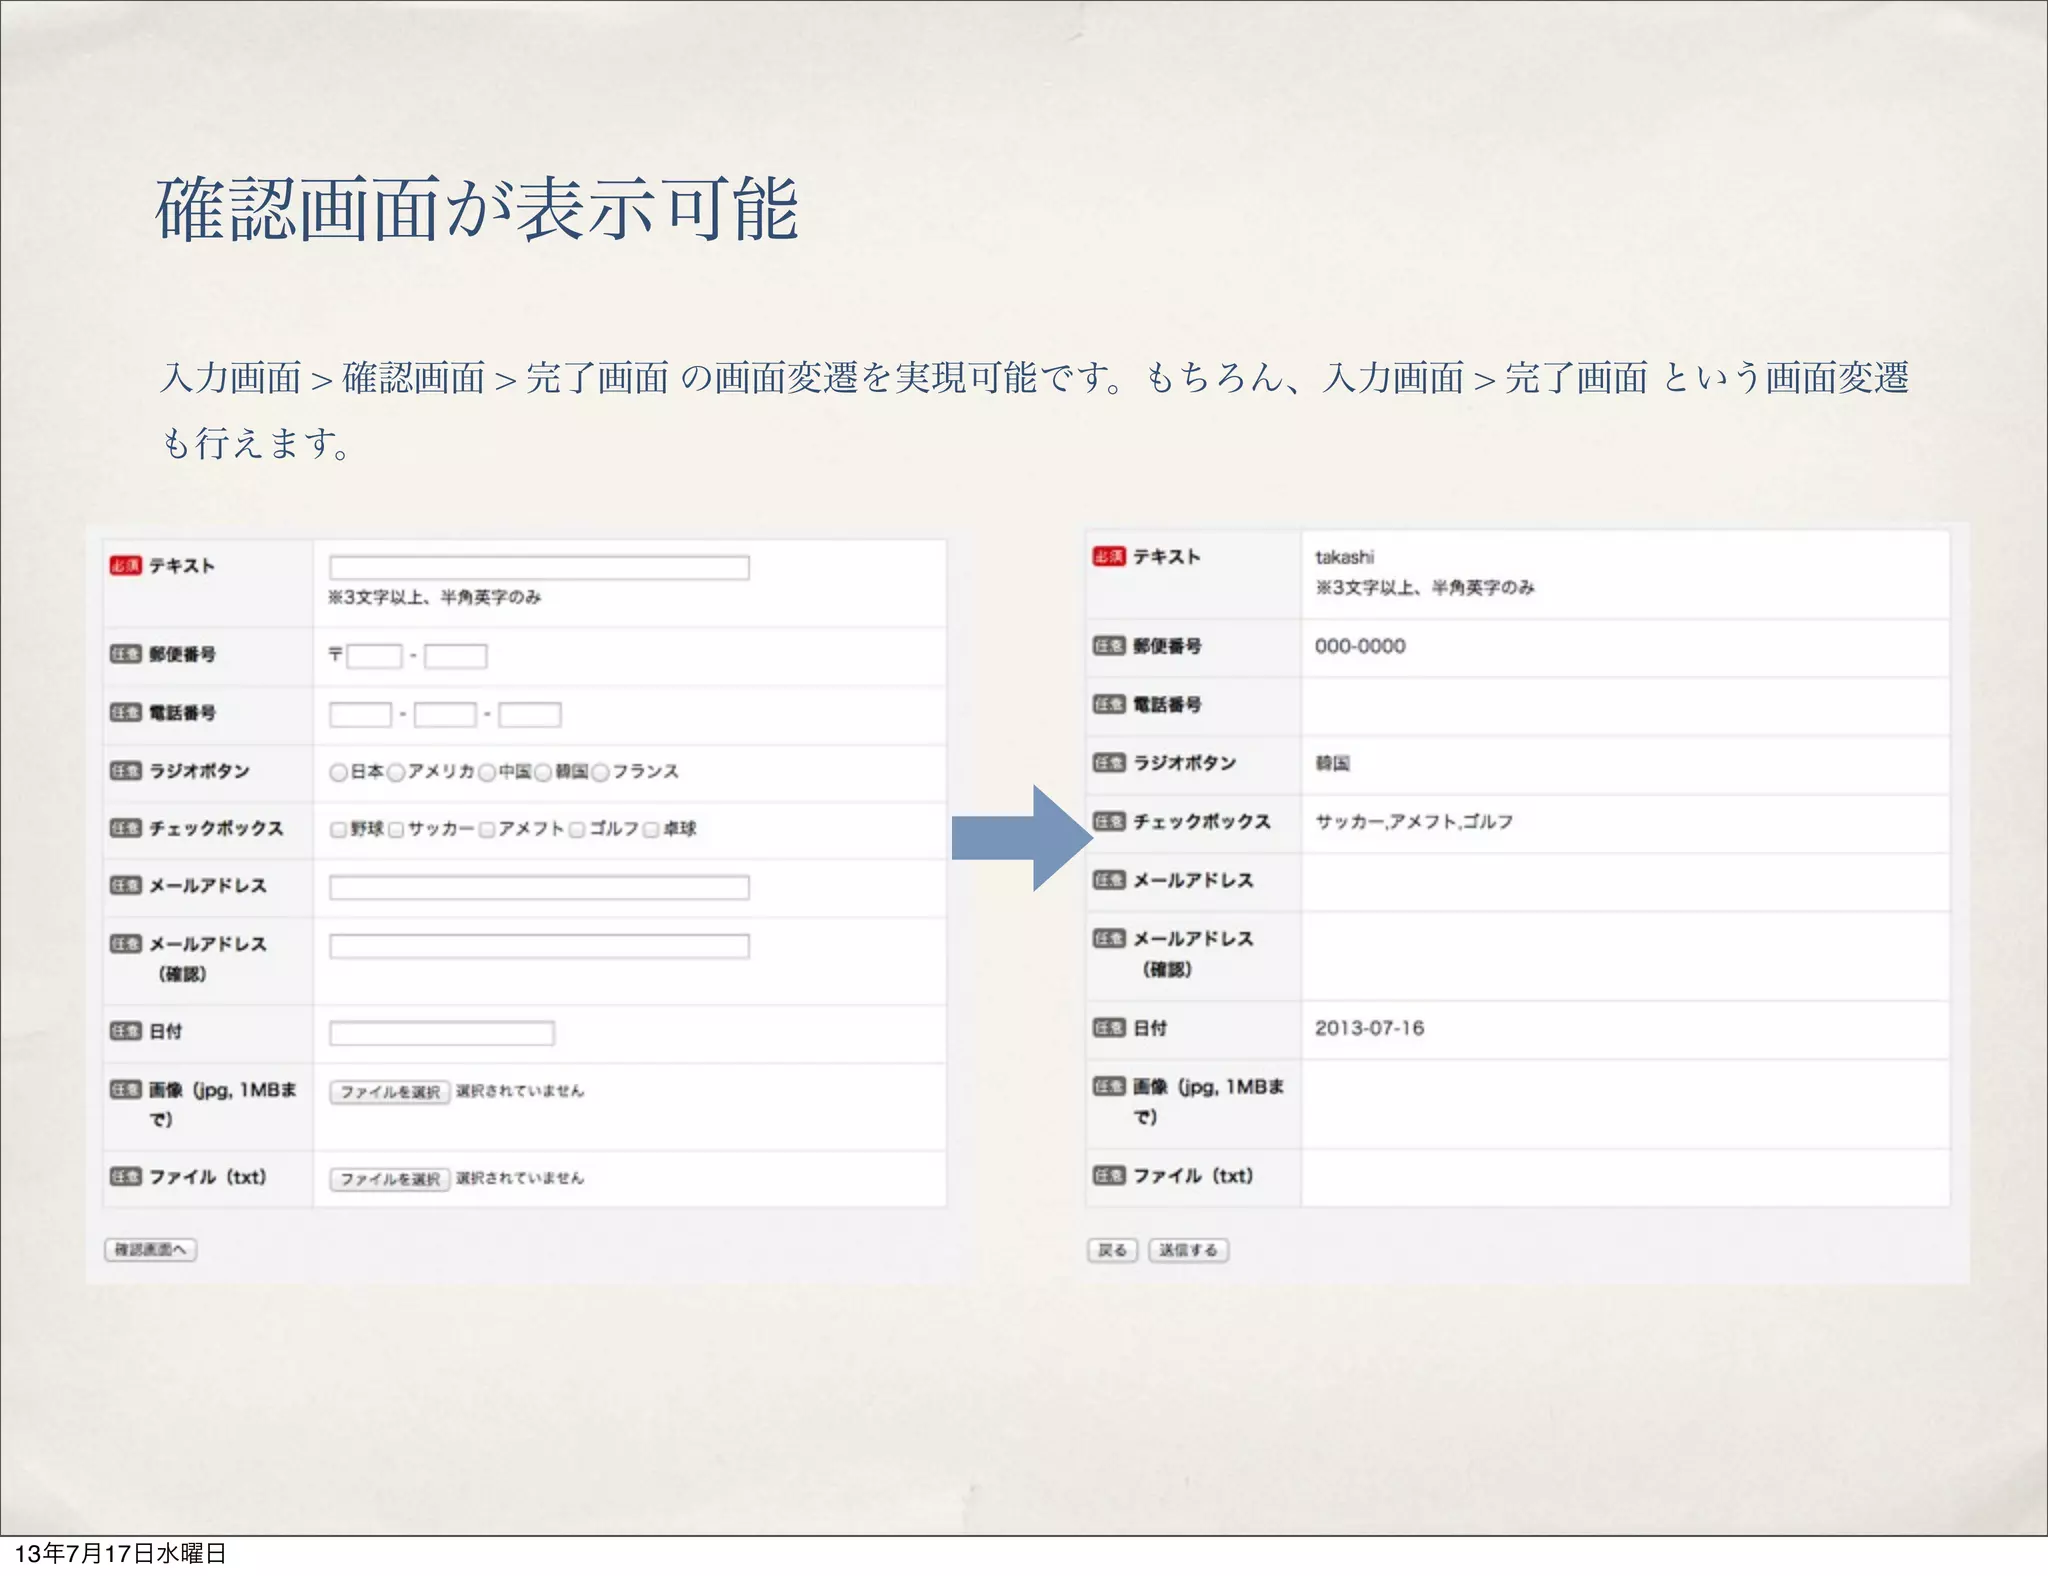This screenshot has height=1576, width=2048.
Task: Check the ゴルフ checkbox
Action: (x=577, y=829)
